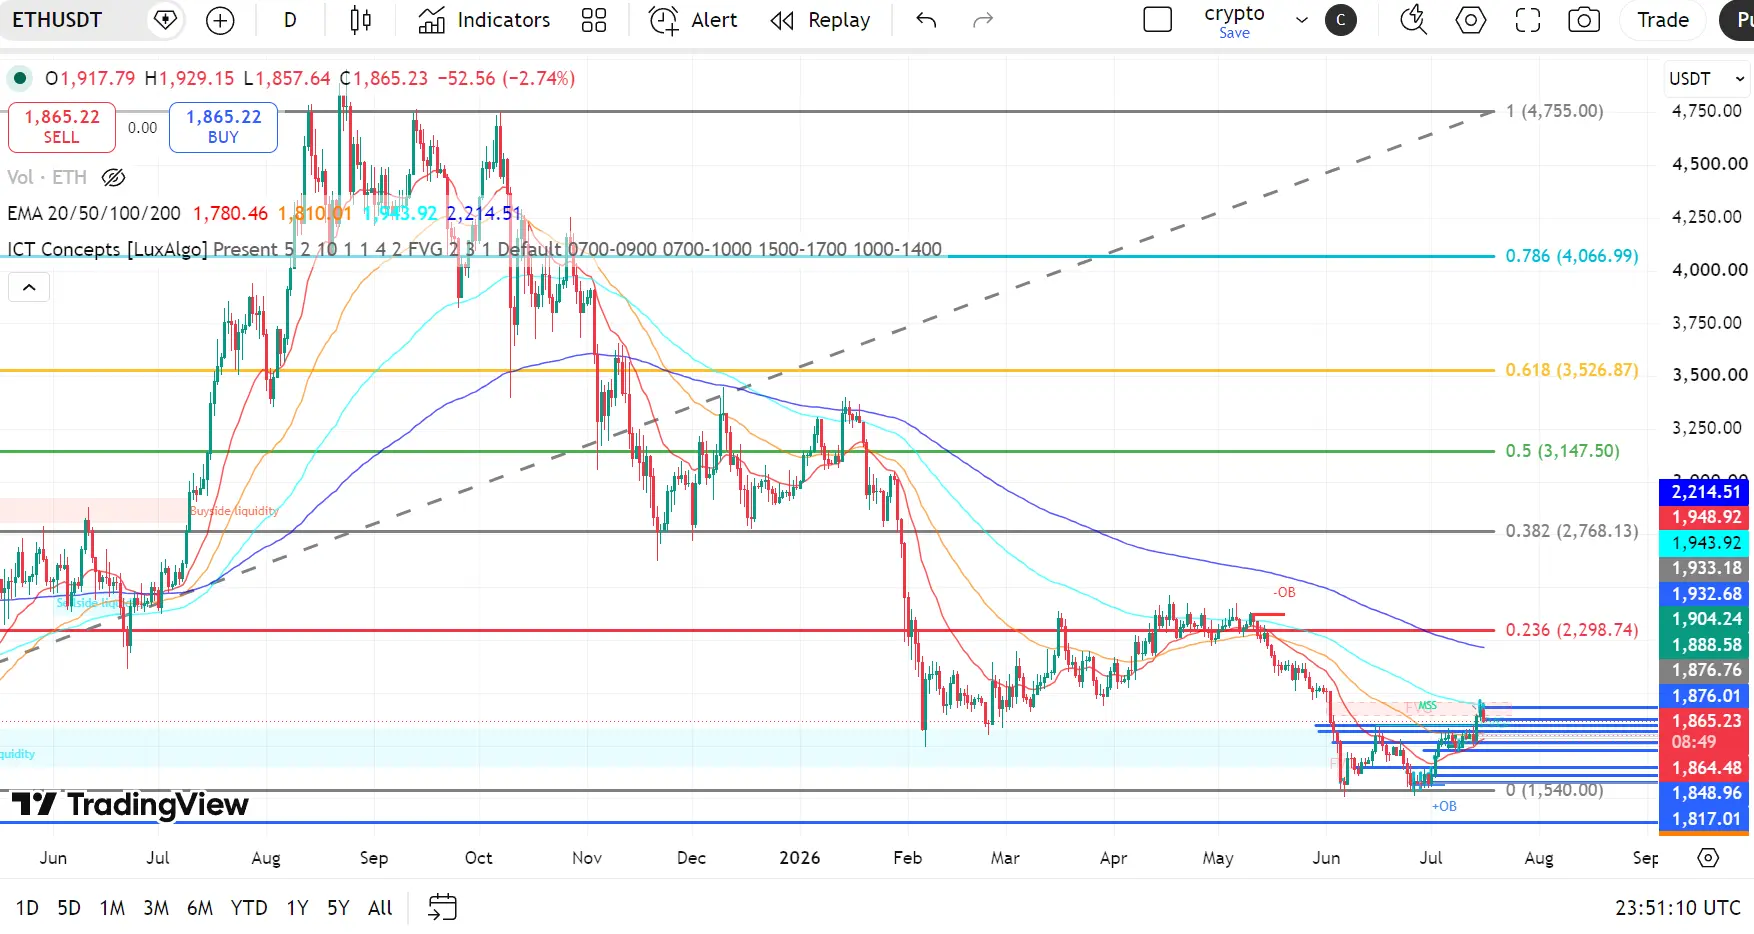Toggle the layout square checkbox
This screenshot has height=934, width=1754.
click(1157, 20)
